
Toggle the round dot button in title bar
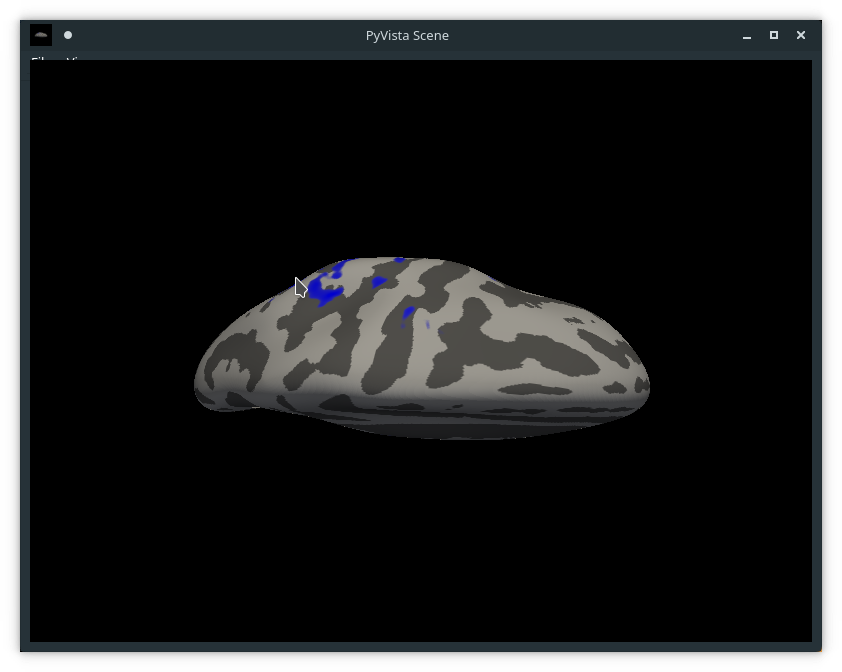click(x=68, y=35)
